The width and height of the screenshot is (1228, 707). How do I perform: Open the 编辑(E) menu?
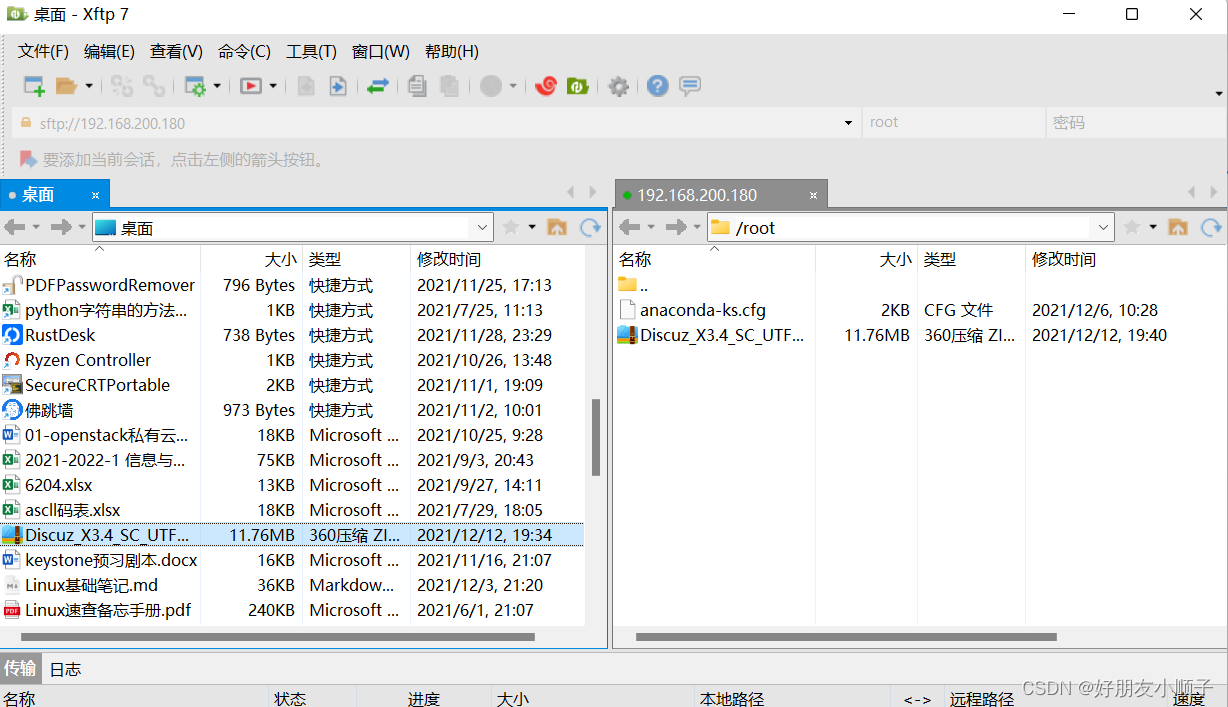pyautogui.click(x=109, y=51)
